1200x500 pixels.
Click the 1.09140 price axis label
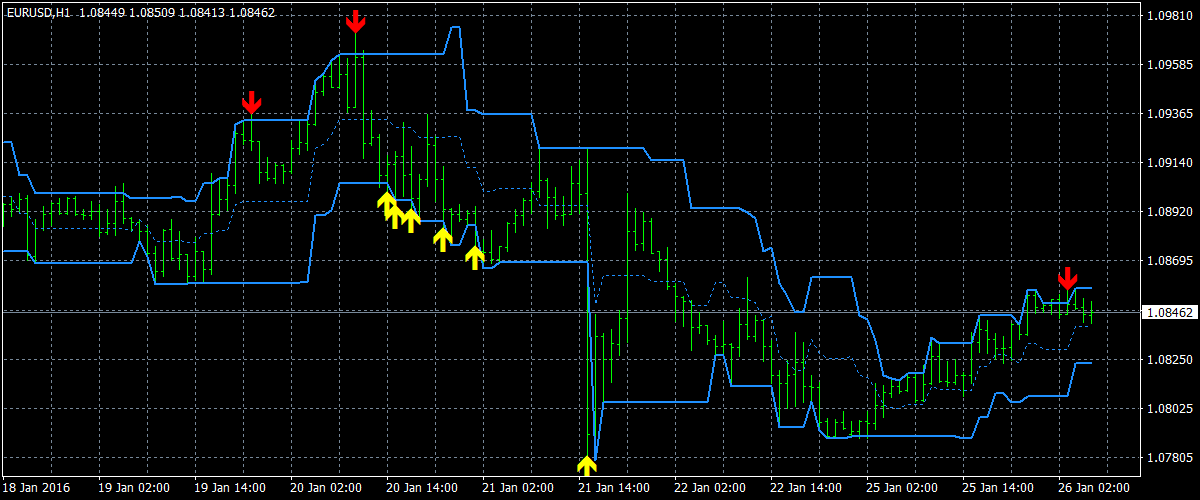pyautogui.click(x=1169, y=163)
